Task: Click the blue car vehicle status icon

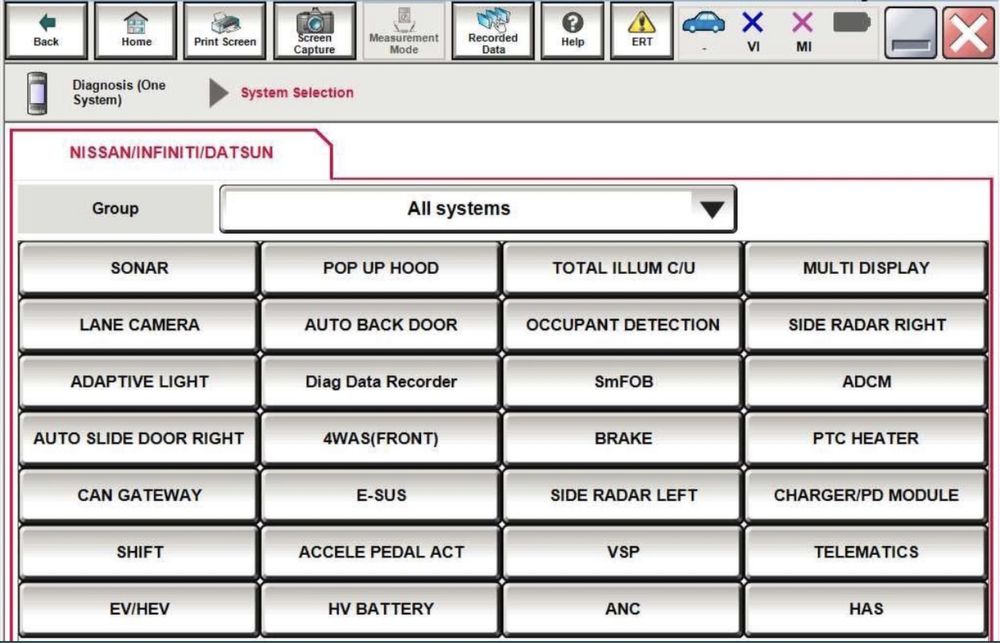Action: [703, 24]
